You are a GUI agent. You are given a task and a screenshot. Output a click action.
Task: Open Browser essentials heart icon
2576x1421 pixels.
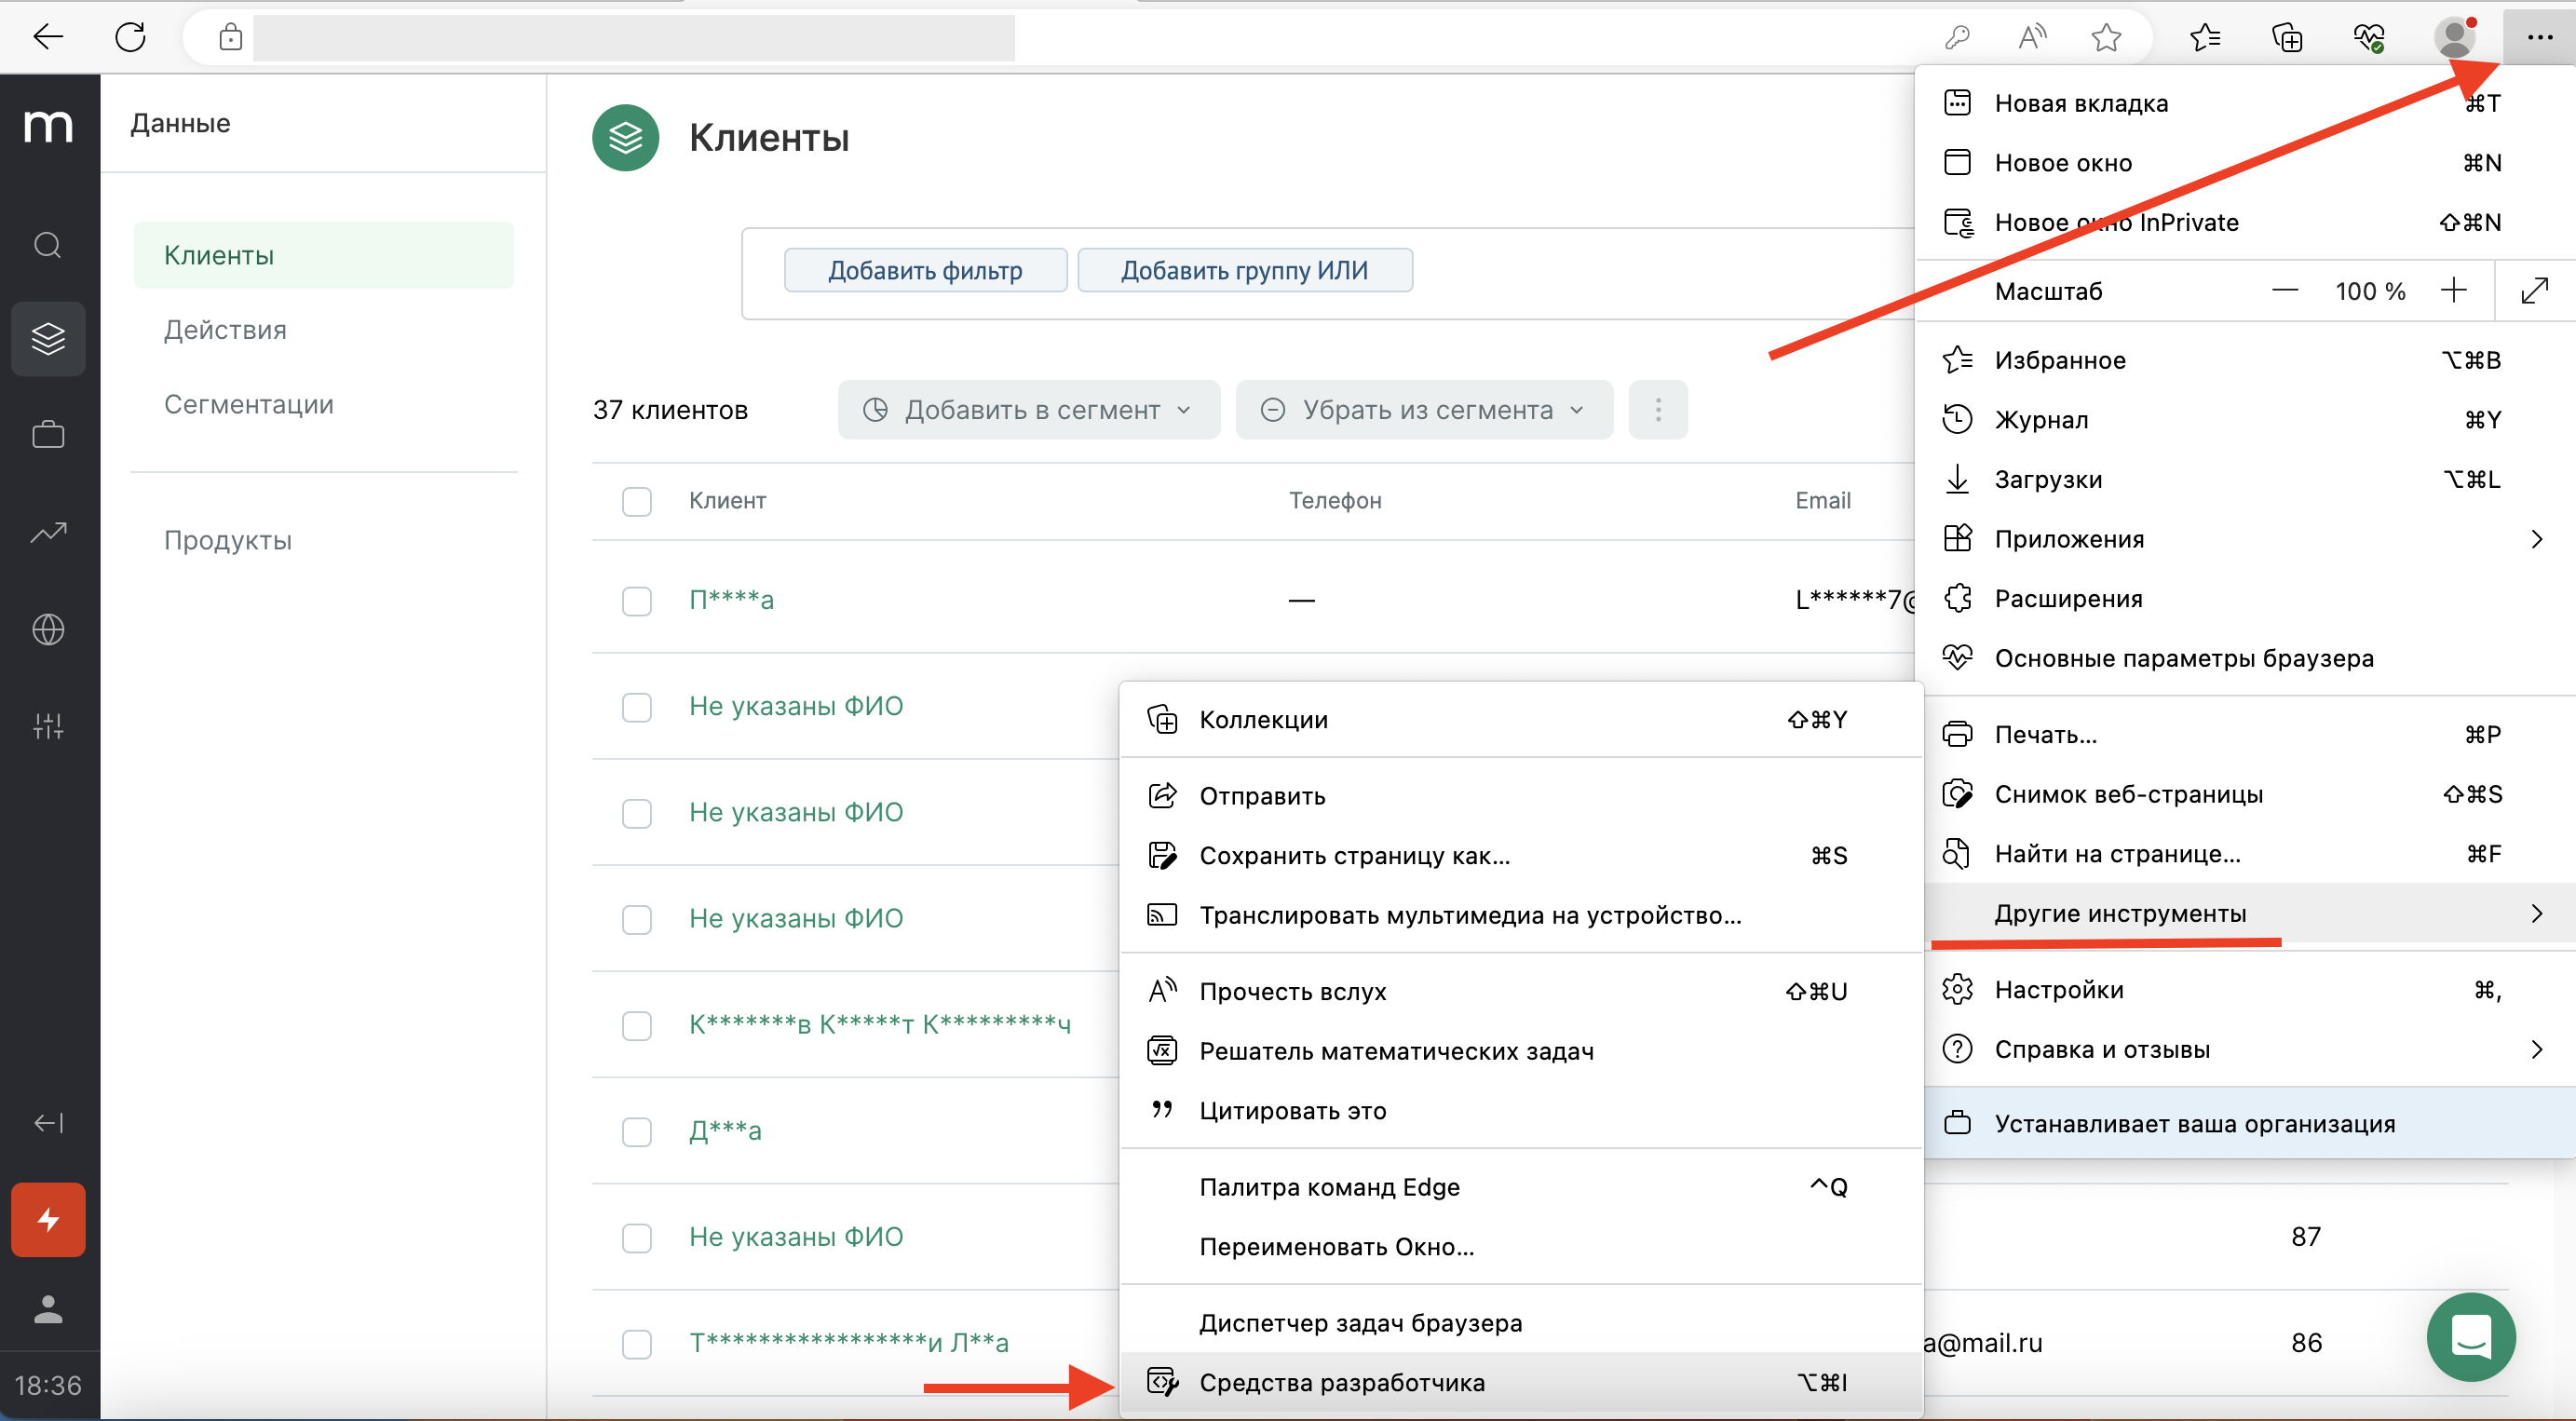tap(2369, 38)
